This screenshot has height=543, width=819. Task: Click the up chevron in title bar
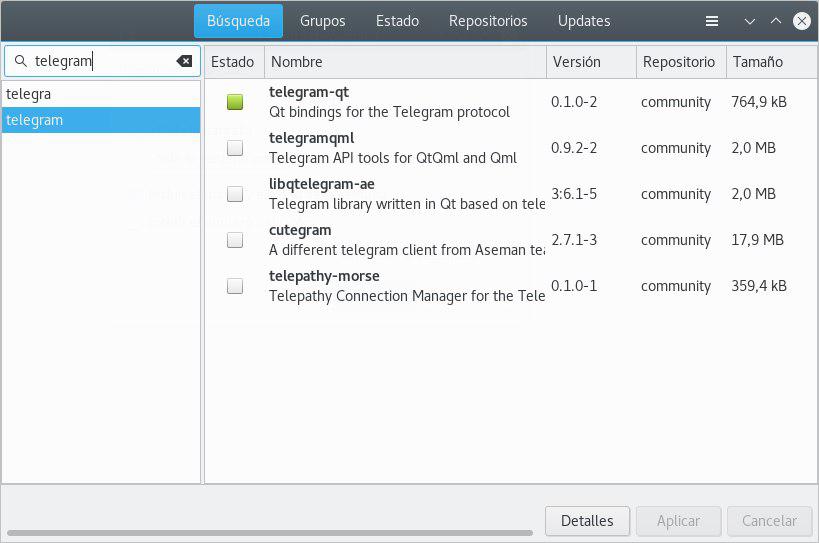(776, 21)
